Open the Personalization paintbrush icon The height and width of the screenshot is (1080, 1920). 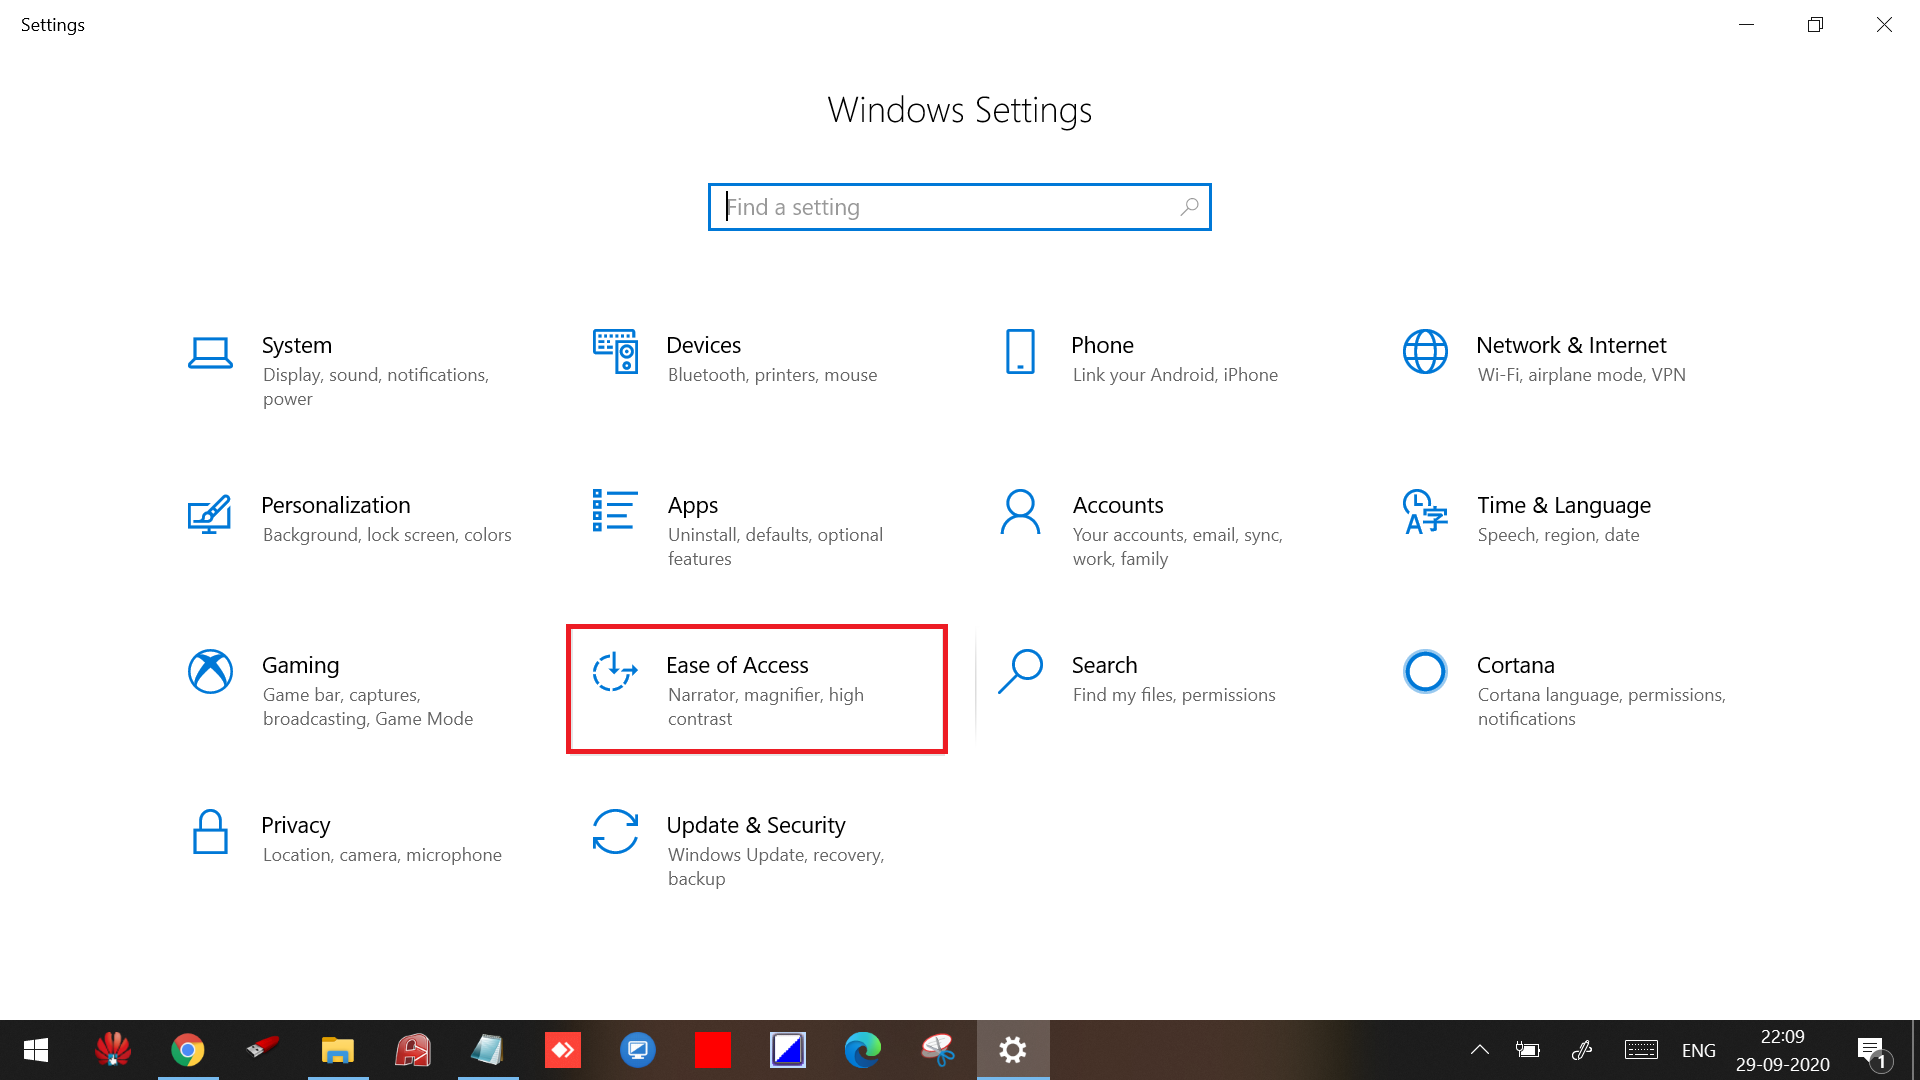click(210, 514)
